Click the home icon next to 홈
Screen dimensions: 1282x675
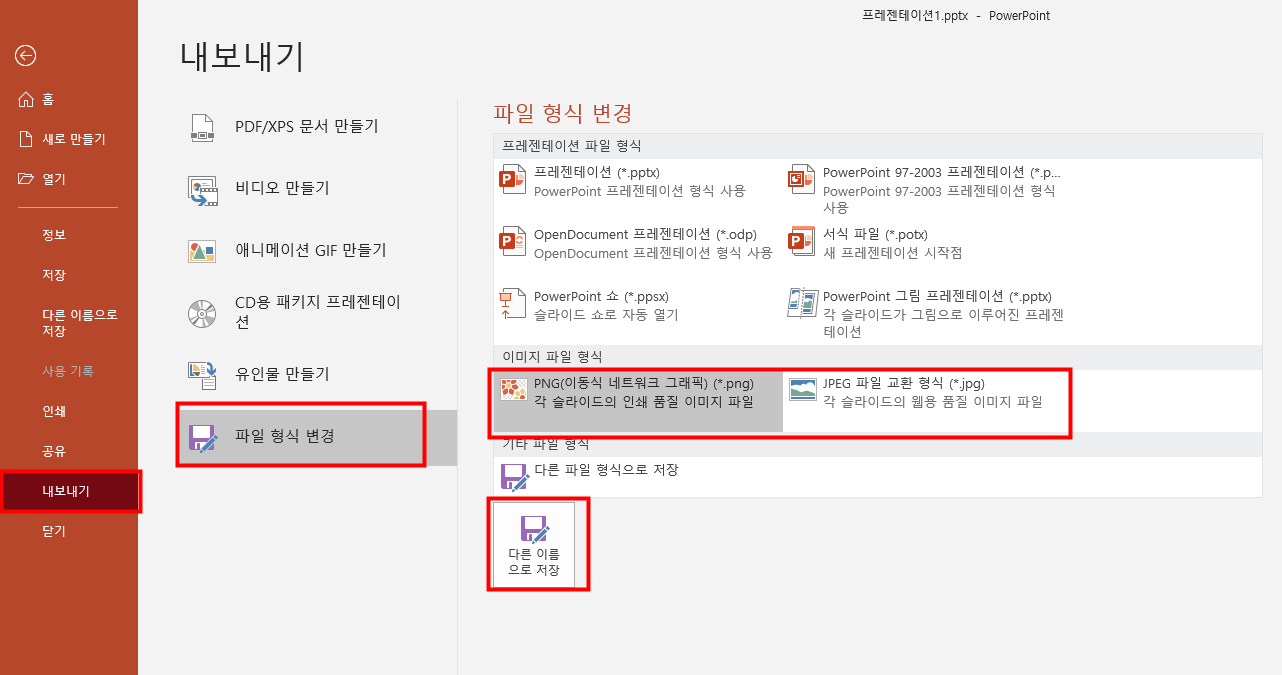pos(26,99)
